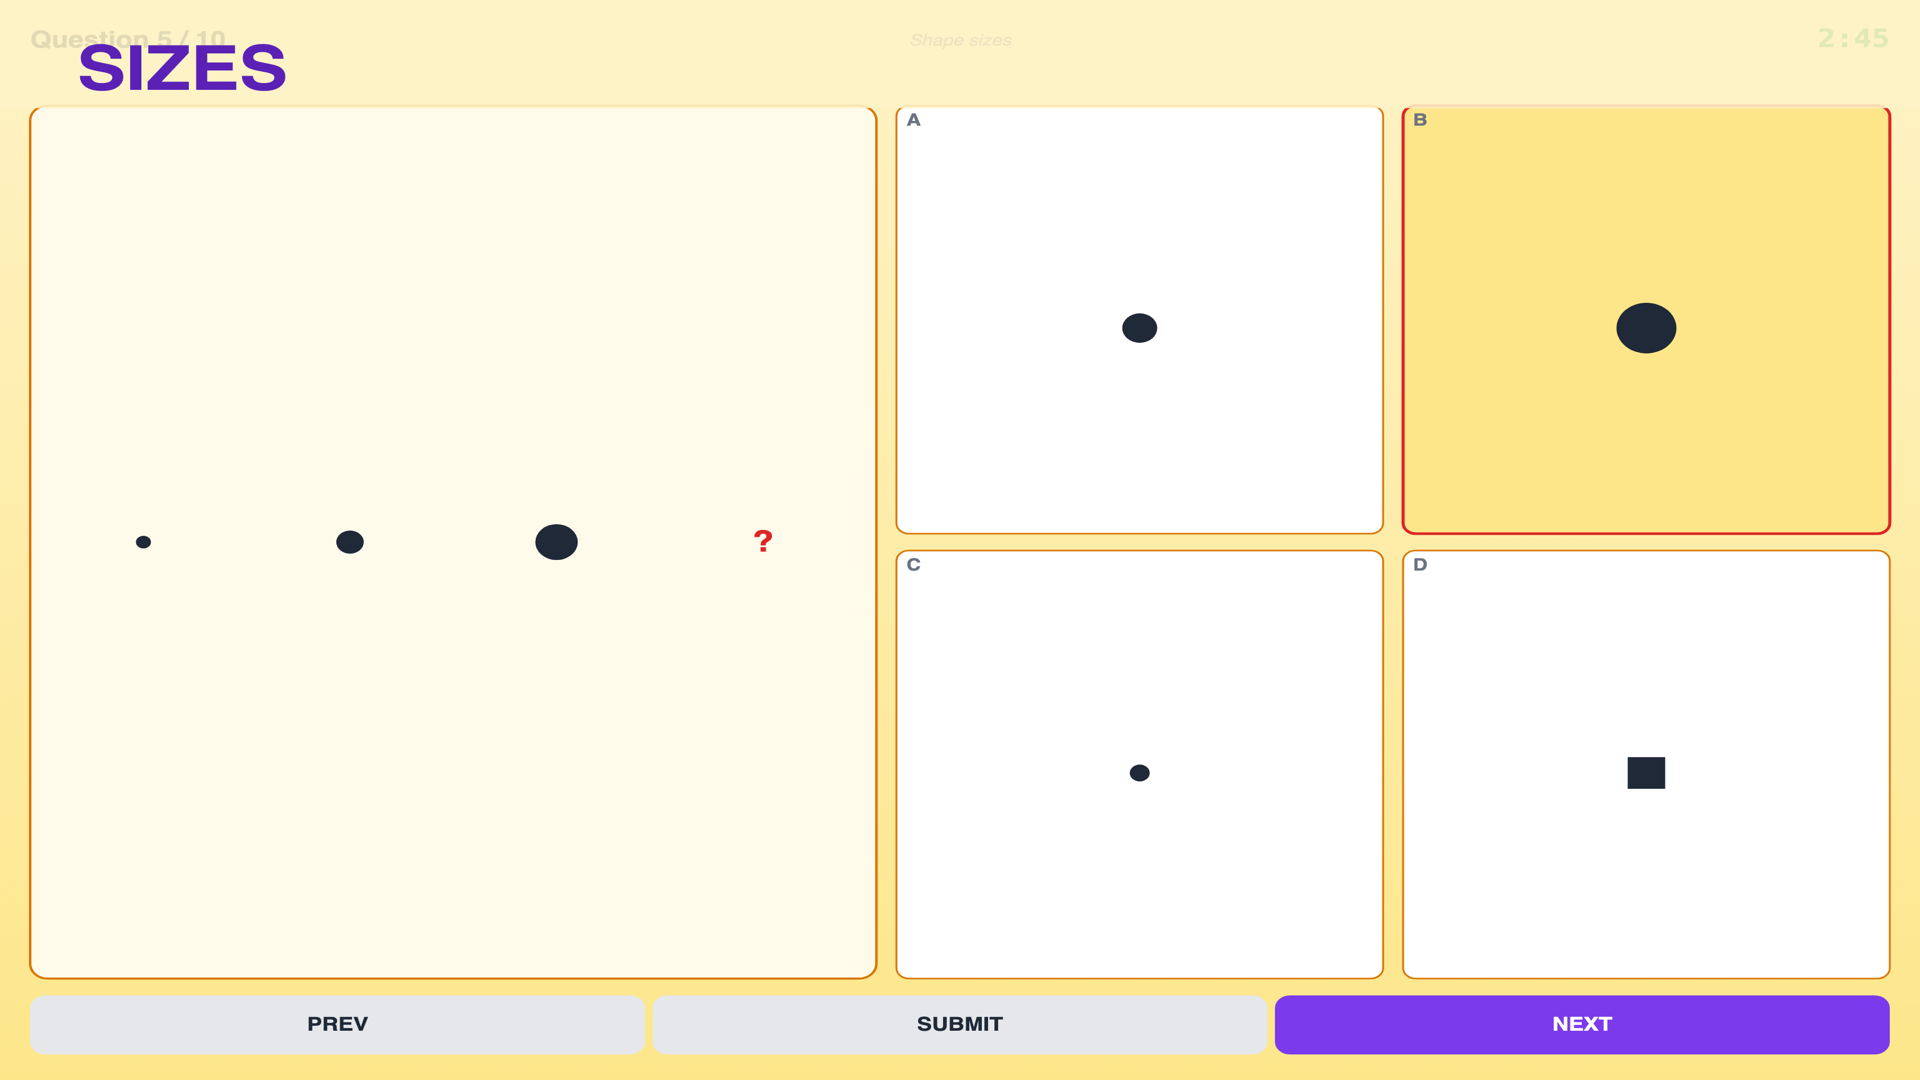
Task: Click the dark square shape in option D
Action: pos(1646,773)
